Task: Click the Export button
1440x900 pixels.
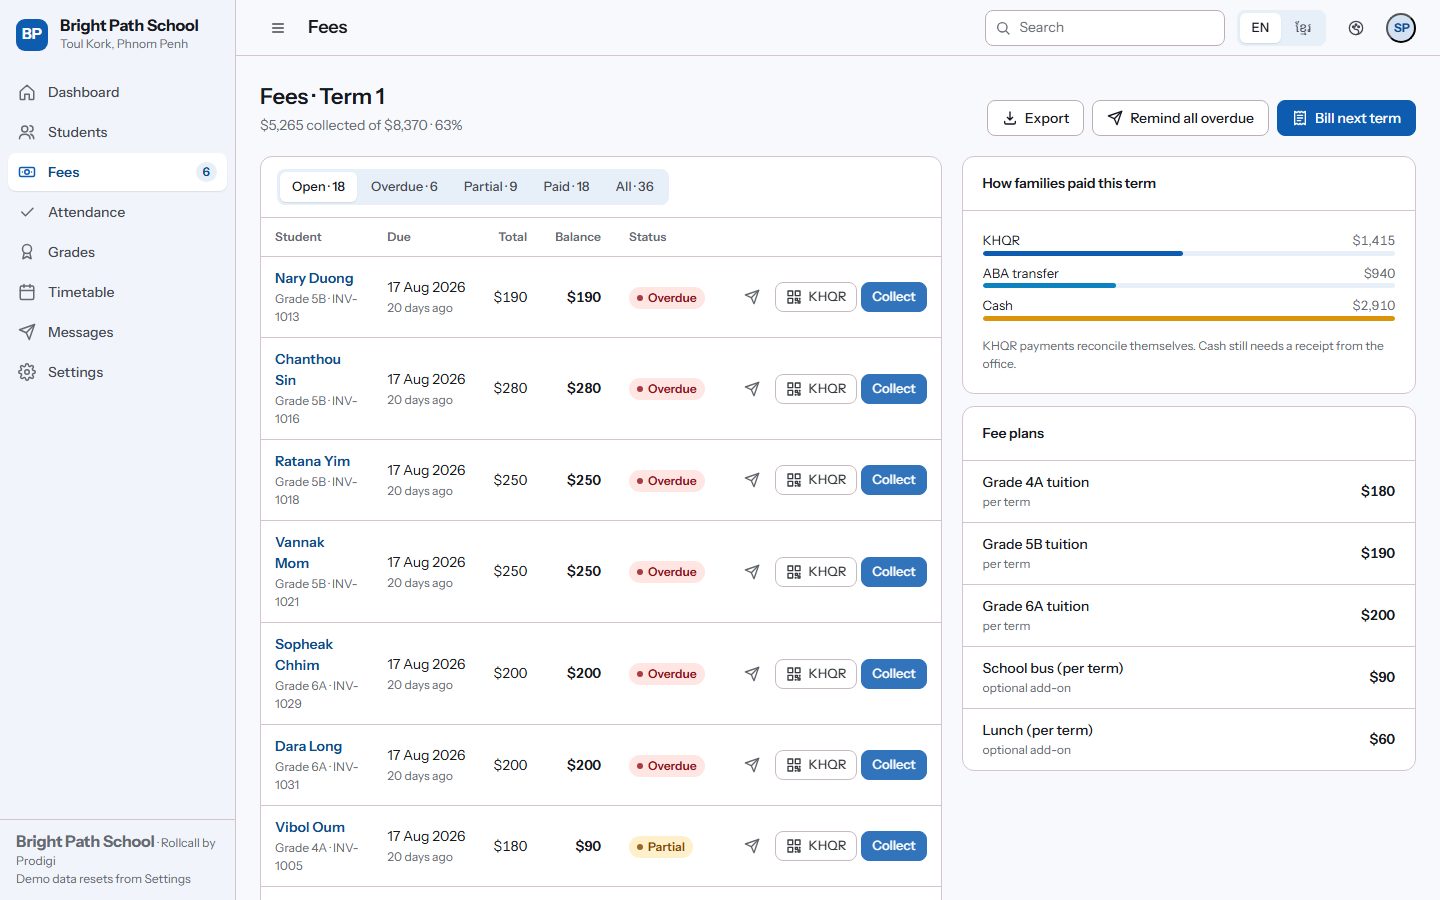Action: (1035, 118)
